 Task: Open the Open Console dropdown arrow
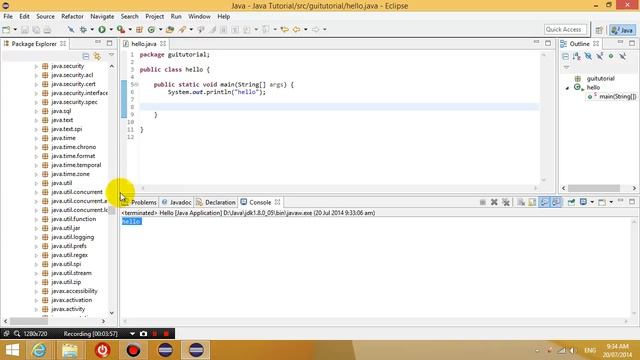611,202
